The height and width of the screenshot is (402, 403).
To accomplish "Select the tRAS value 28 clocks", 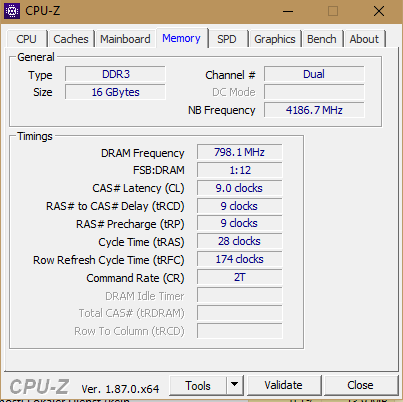I will click(x=239, y=241).
